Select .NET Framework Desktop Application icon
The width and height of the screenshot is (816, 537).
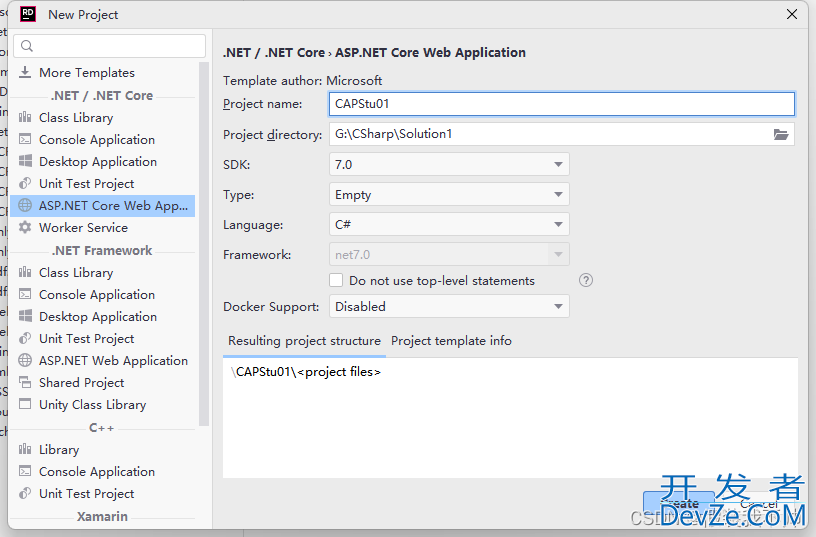pos(25,316)
